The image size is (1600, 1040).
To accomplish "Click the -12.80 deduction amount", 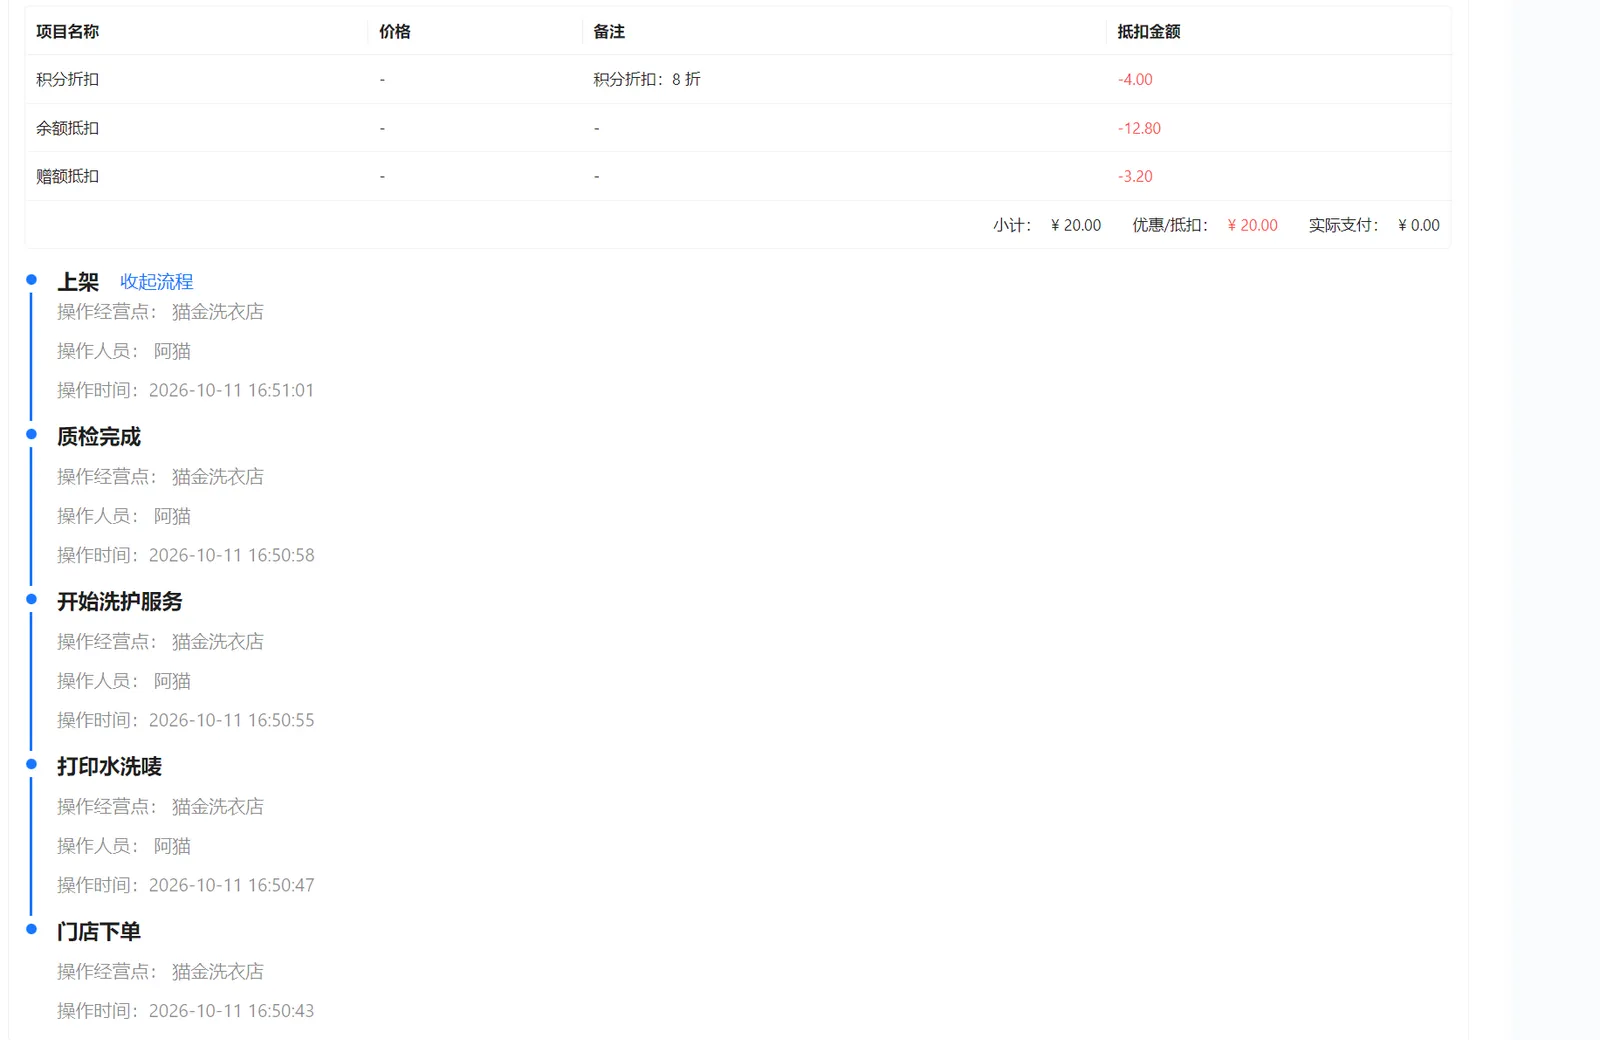I will [x=1139, y=128].
